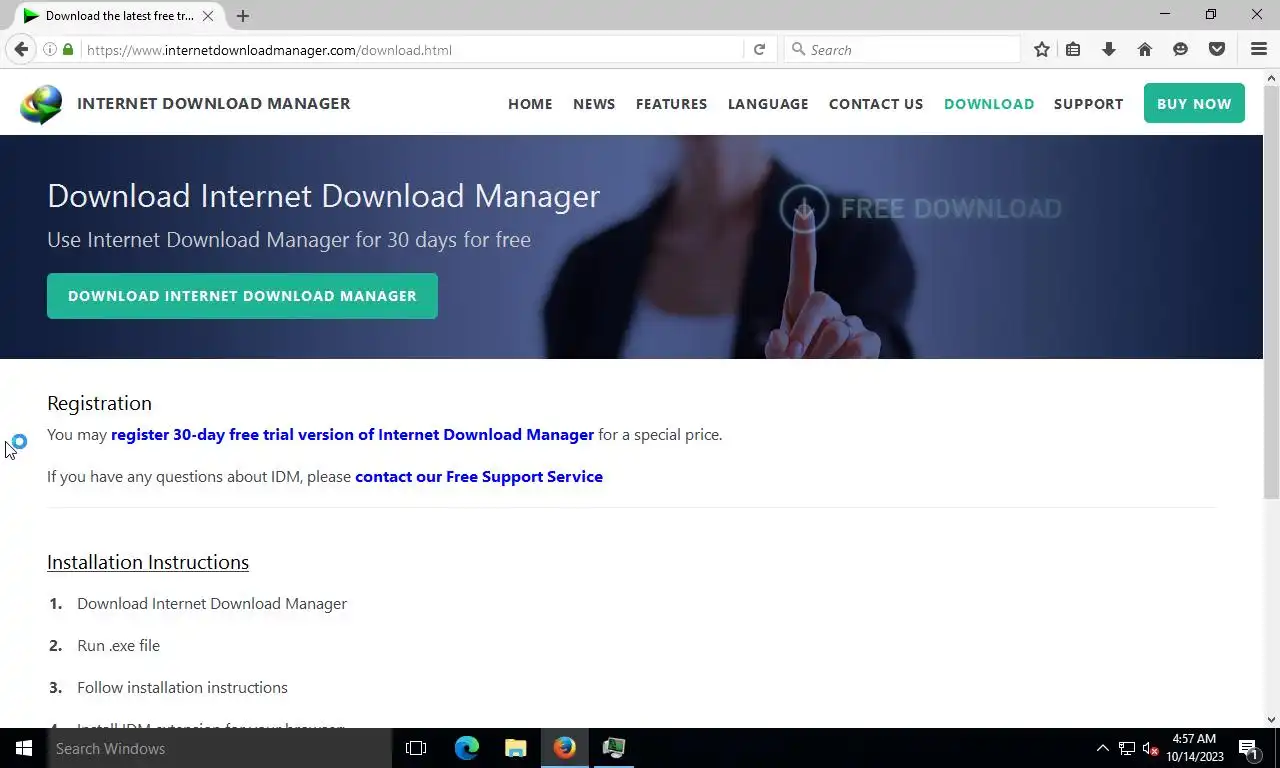The image size is (1280, 768).
Task: Open the SUPPORT page
Action: click(x=1088, y=104)
